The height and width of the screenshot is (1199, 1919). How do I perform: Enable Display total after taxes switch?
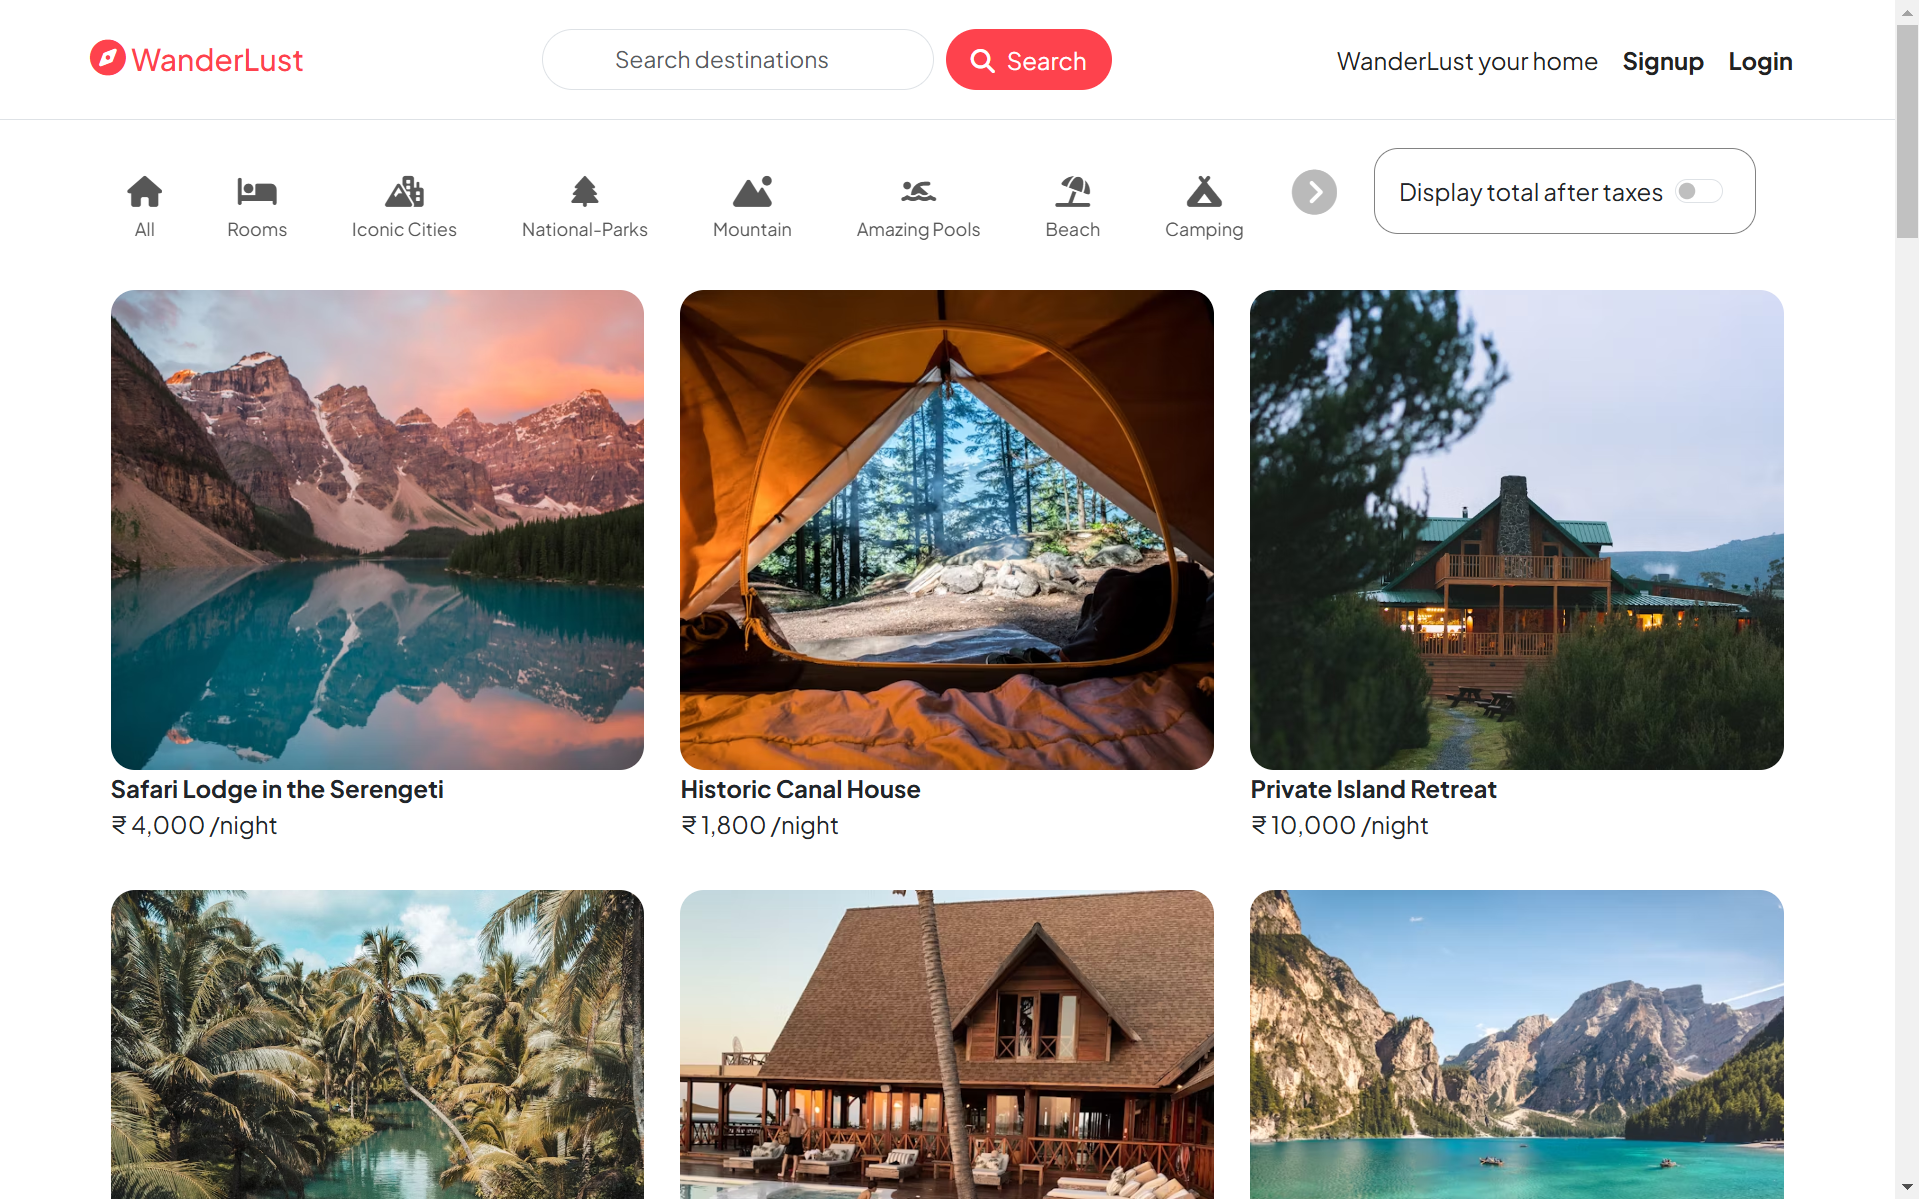(x=1698, y=191)
